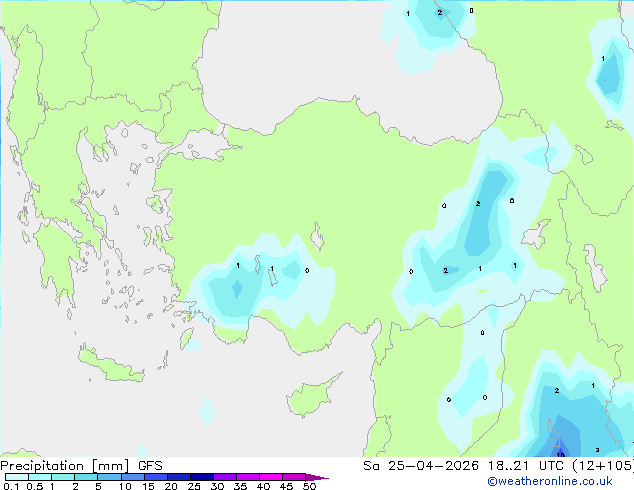Screen dimensions: 634x490
Task: Click the 20–25 mm legend swatch
Action: click(x=178, y=477)
